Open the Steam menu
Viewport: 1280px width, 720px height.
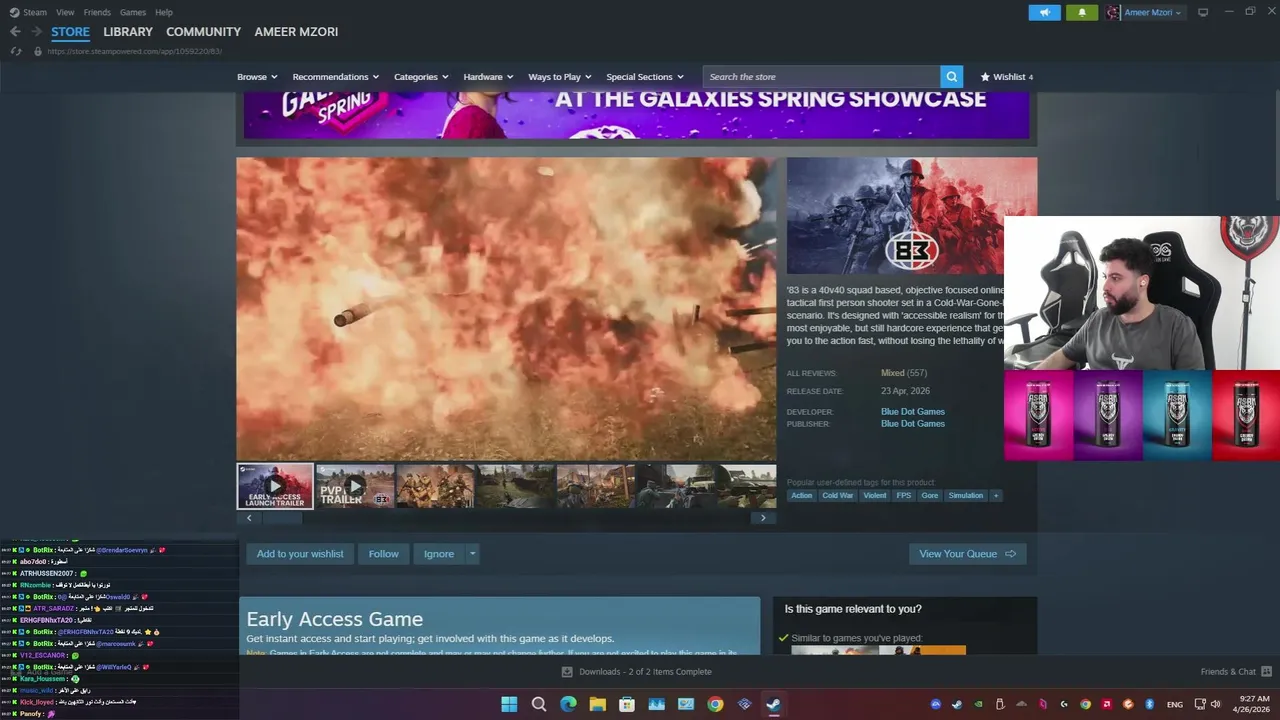[35, 12]
